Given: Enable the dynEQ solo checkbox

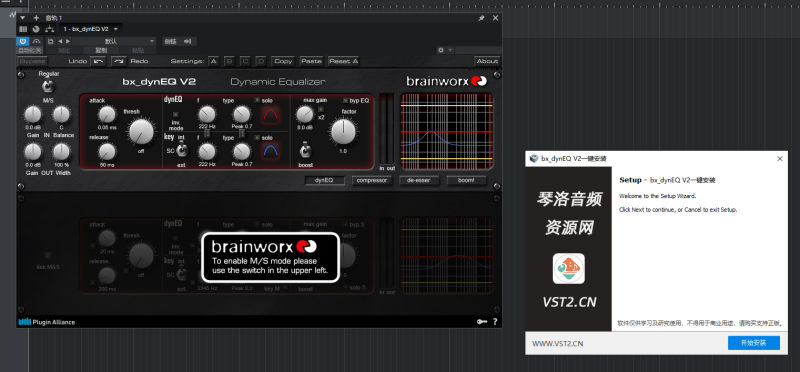Looking at the screenshot, I should click(257, 101).
